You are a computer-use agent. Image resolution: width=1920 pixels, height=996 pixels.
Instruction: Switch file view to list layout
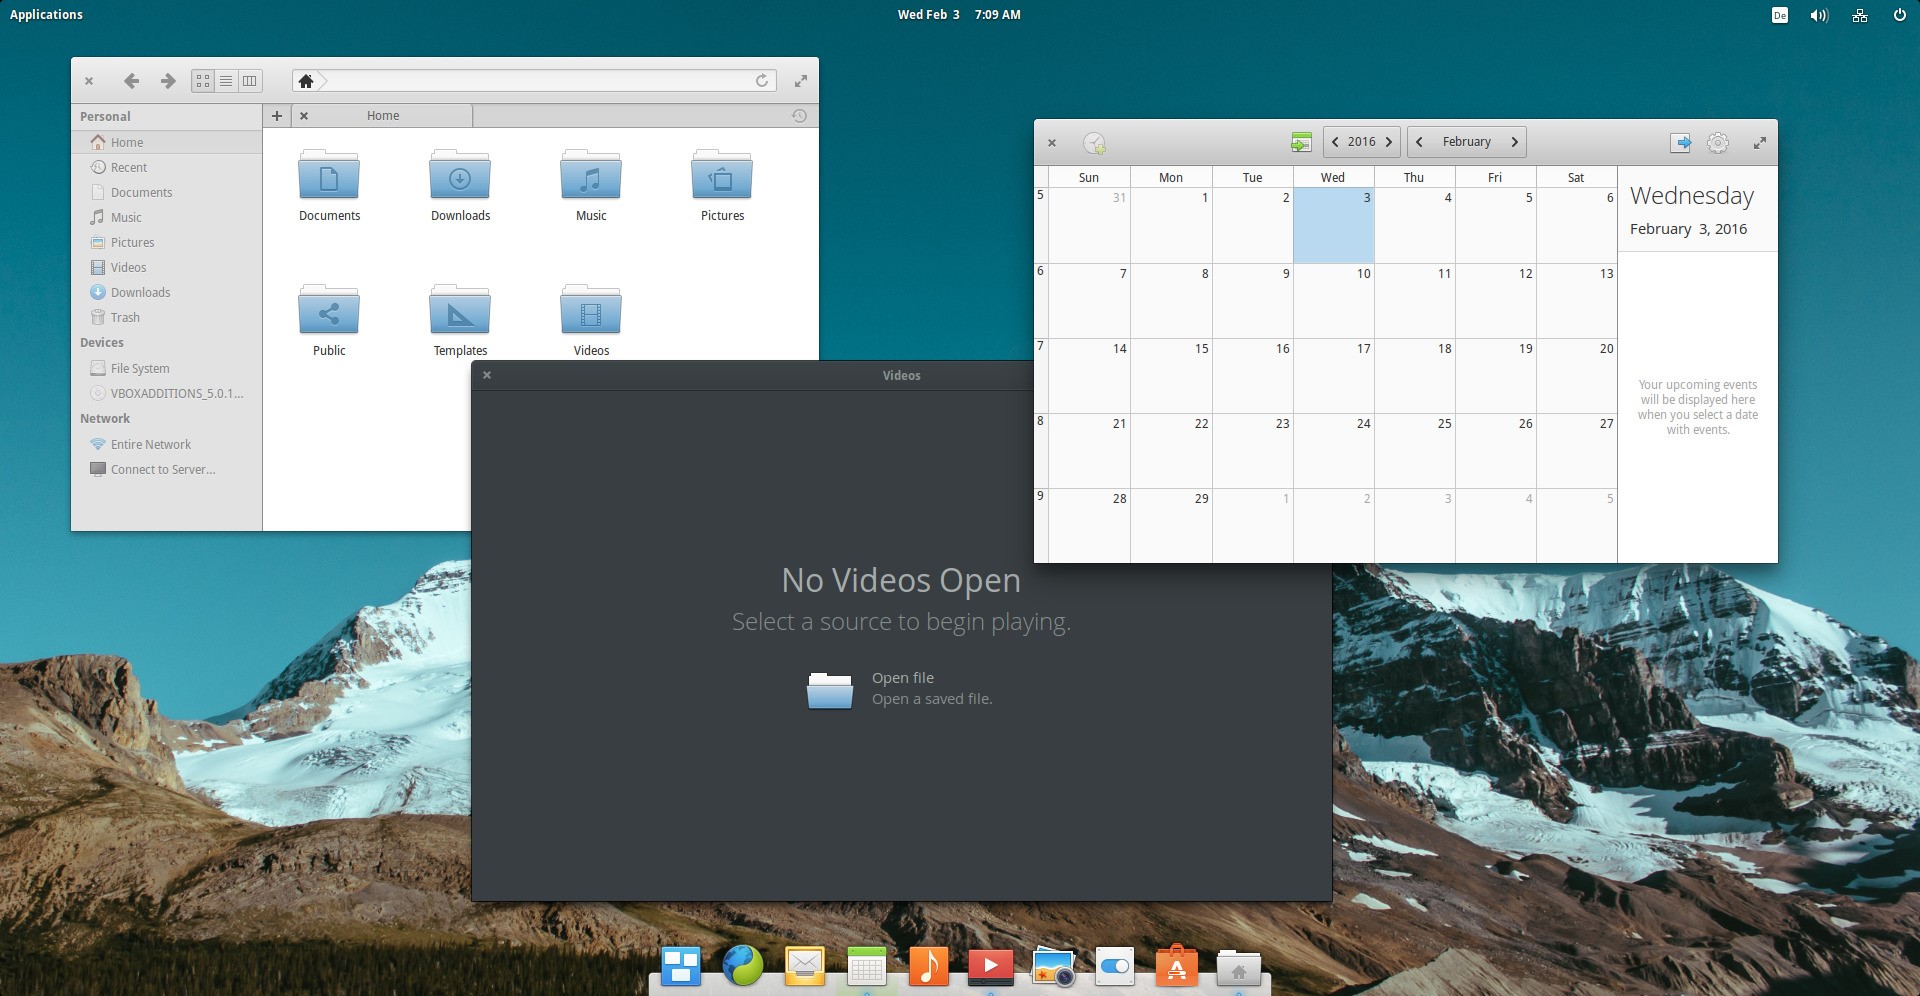click(x=226, y=81)
